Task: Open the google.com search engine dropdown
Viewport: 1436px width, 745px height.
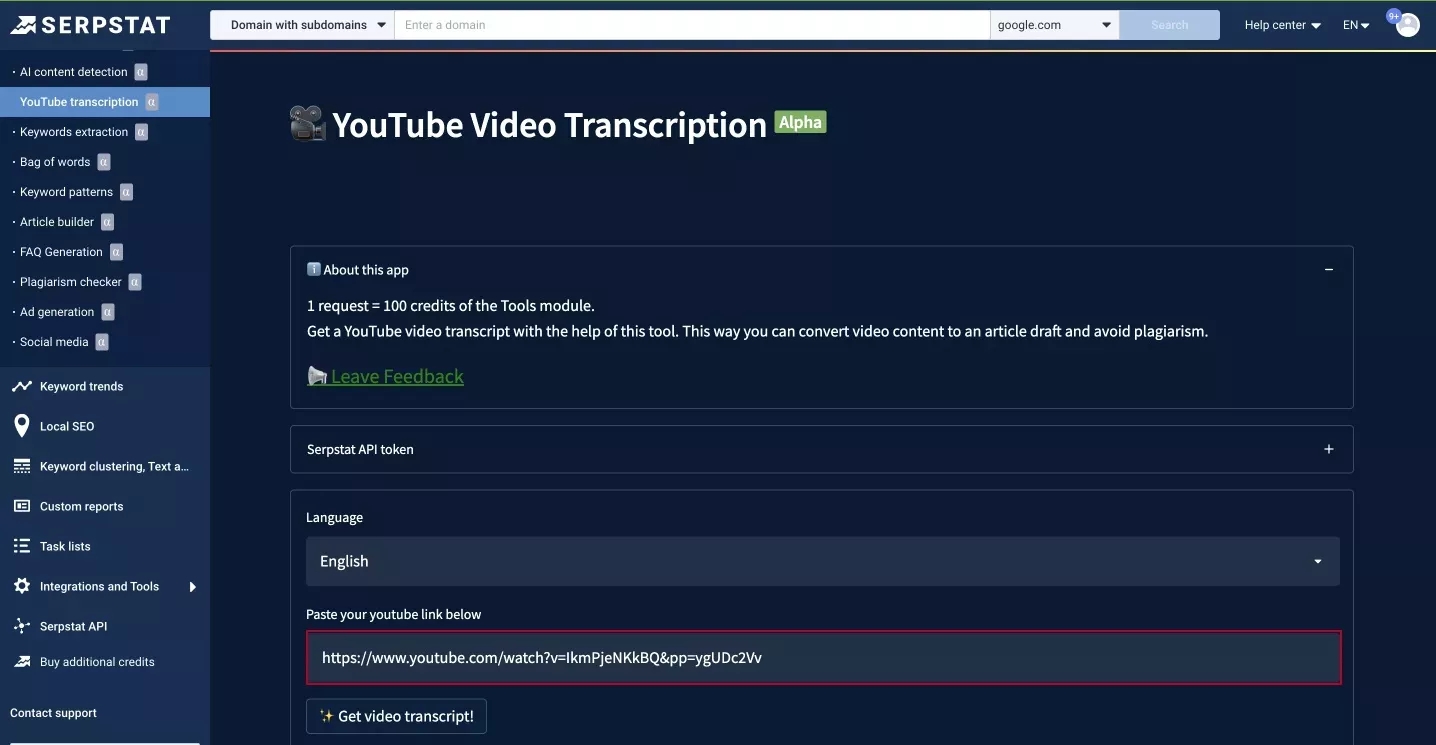Action: pyautogui.click(x=1054, y=25)
